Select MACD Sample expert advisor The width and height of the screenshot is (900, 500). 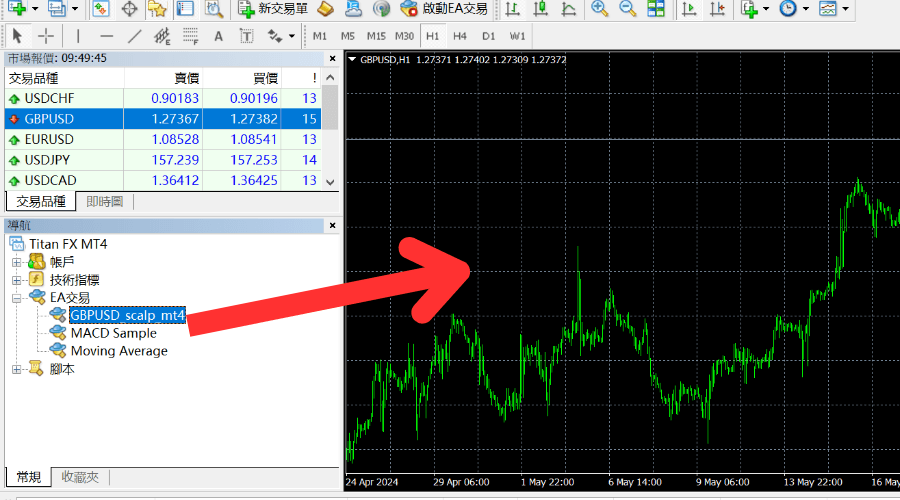pos(113,333)
